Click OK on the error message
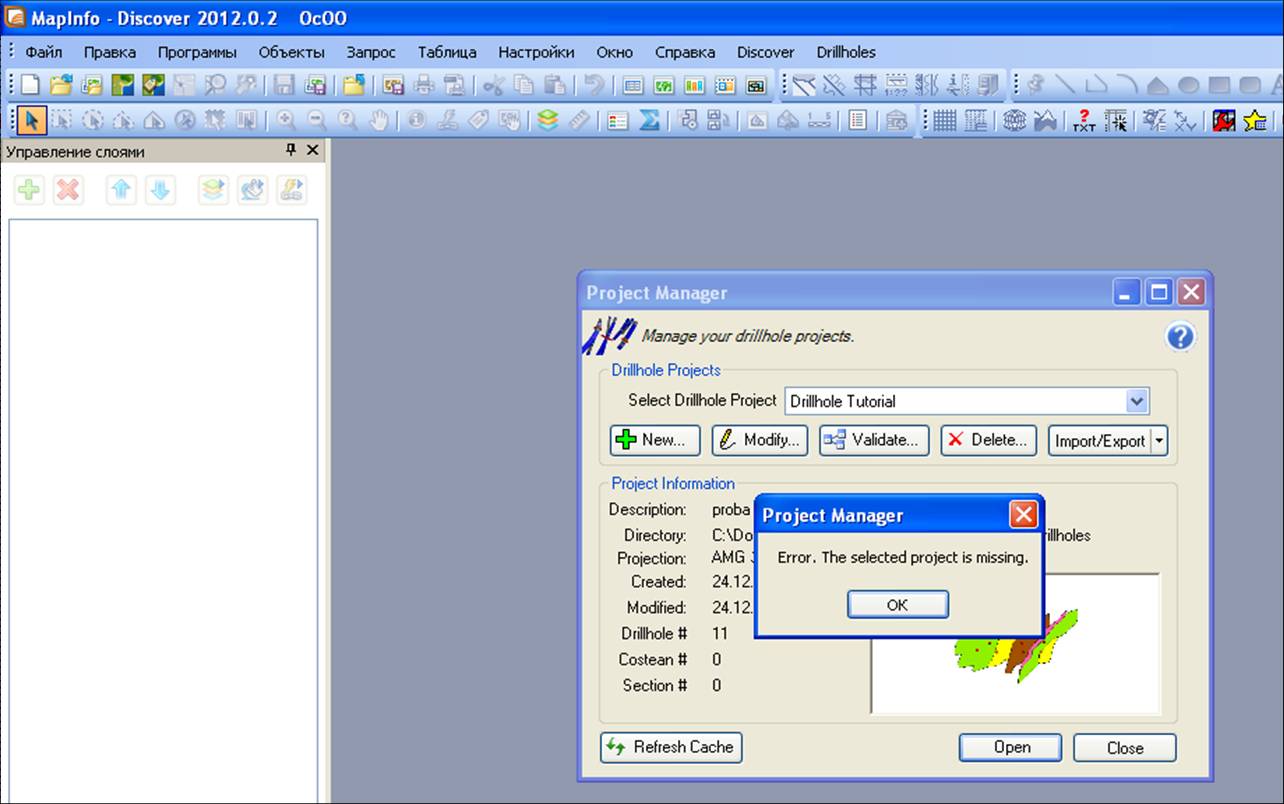Viewport: 1284px width, 804px height. tap(898, 604)
